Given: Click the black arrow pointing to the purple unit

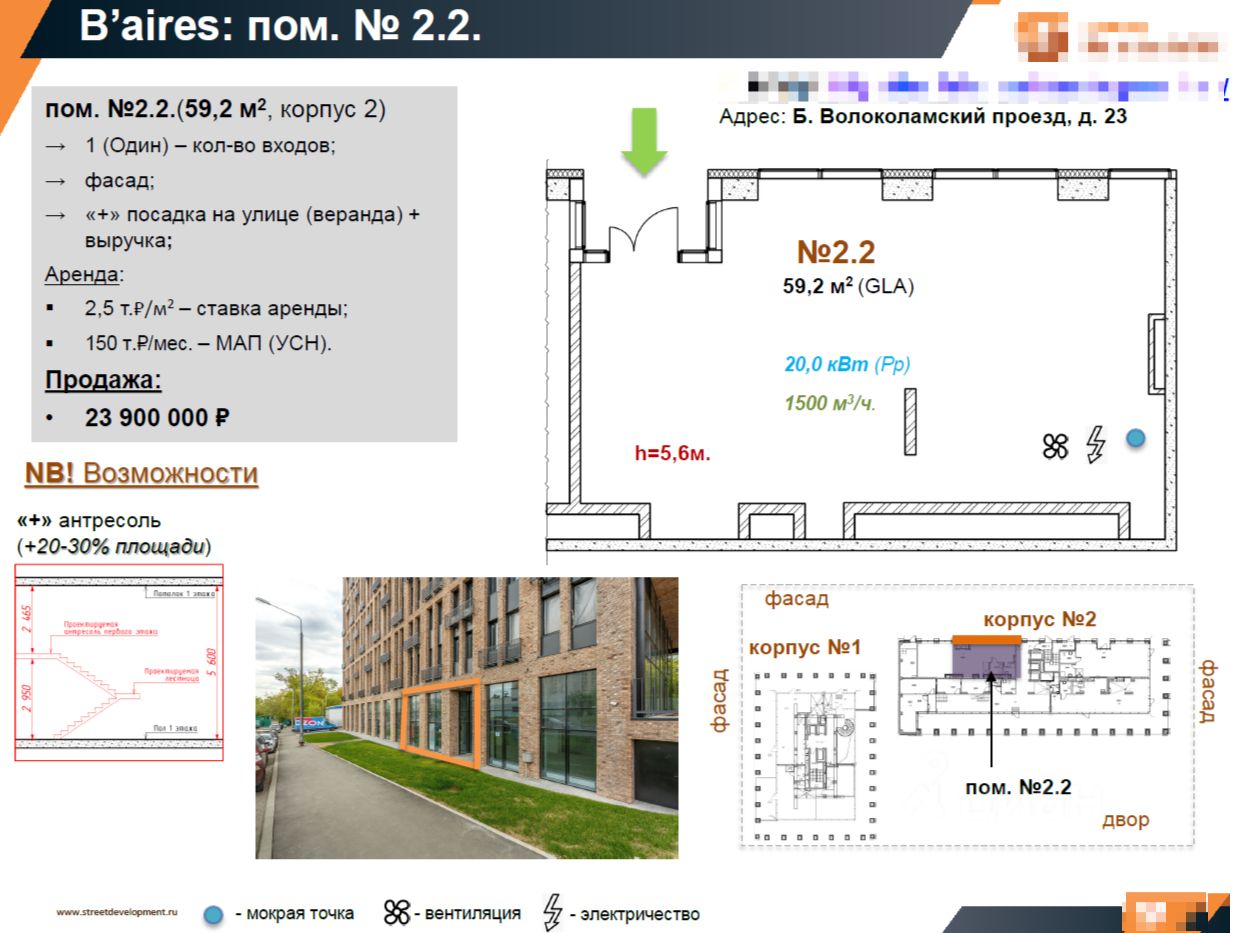Looking at the screenshot, I should [x=991, y=718].
